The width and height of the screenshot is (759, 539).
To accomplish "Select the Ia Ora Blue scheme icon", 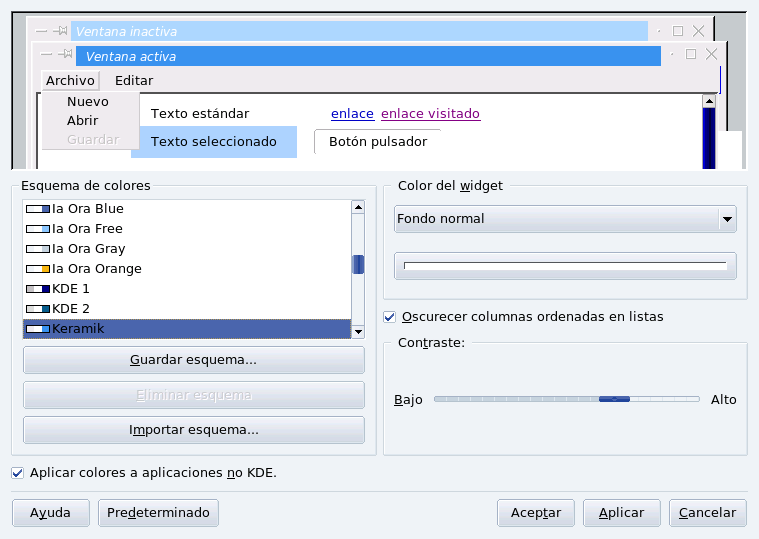I will (x=38, y=209).
